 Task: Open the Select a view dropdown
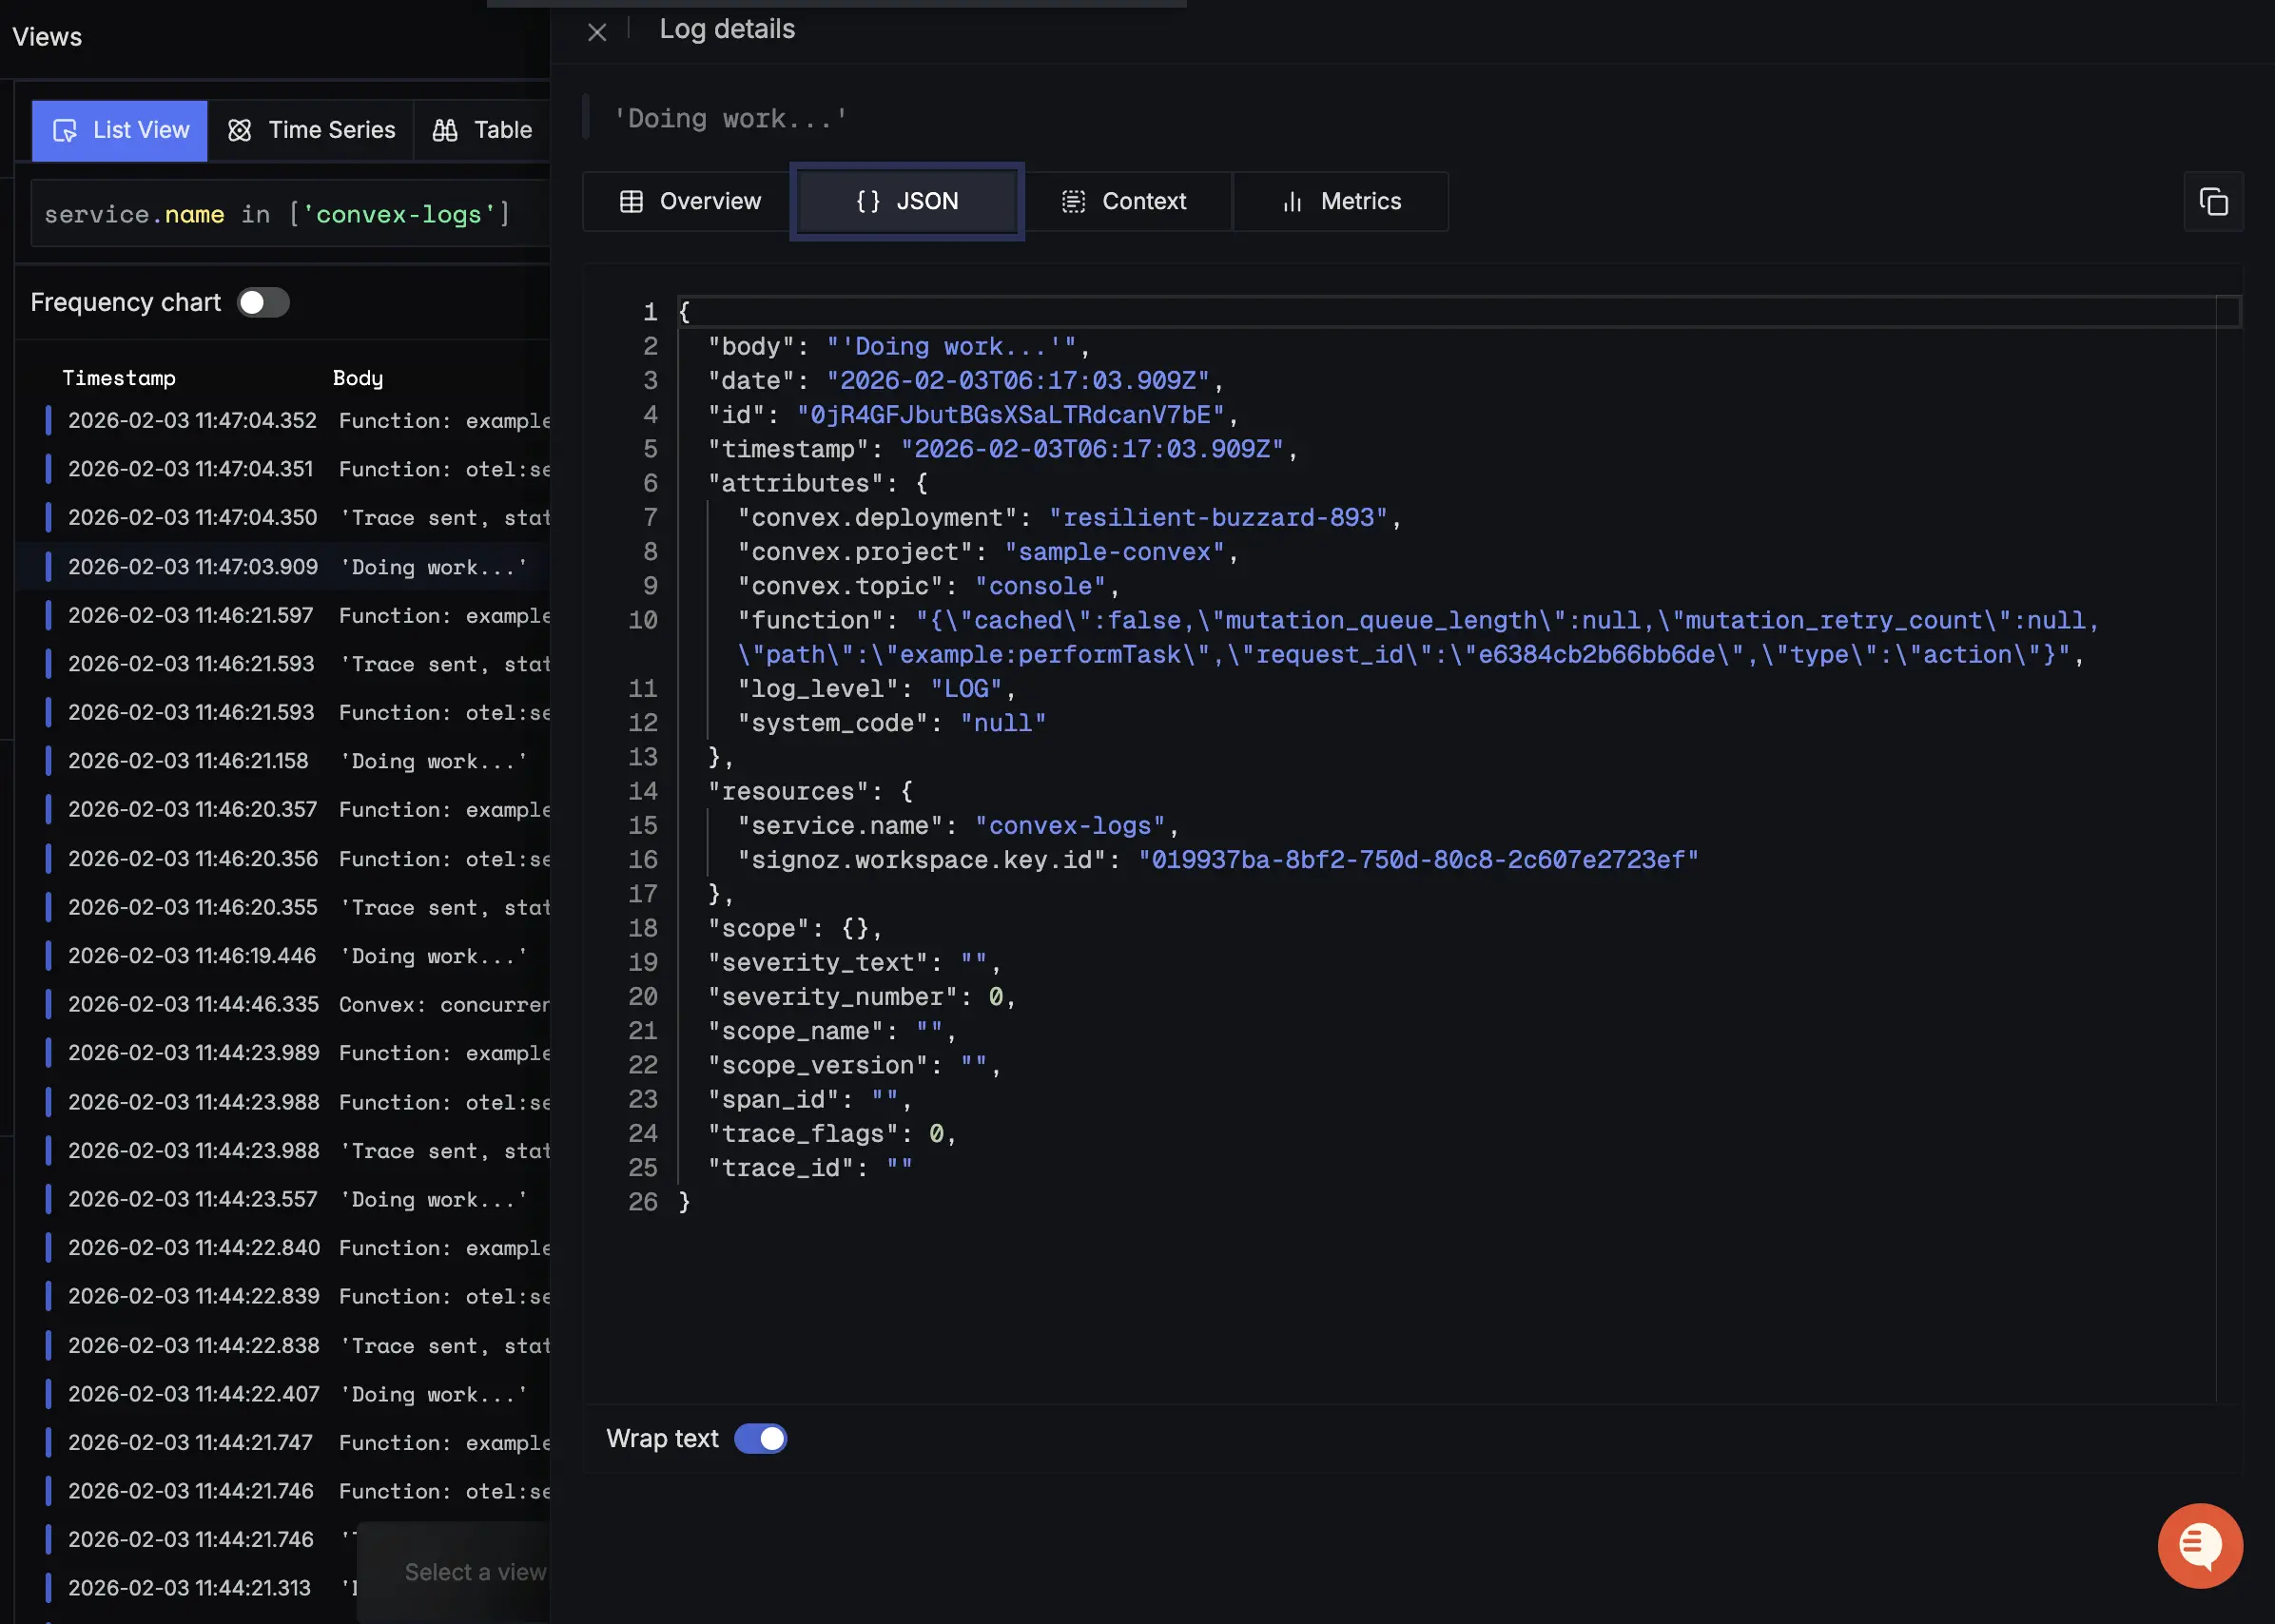coord(475,1572)
